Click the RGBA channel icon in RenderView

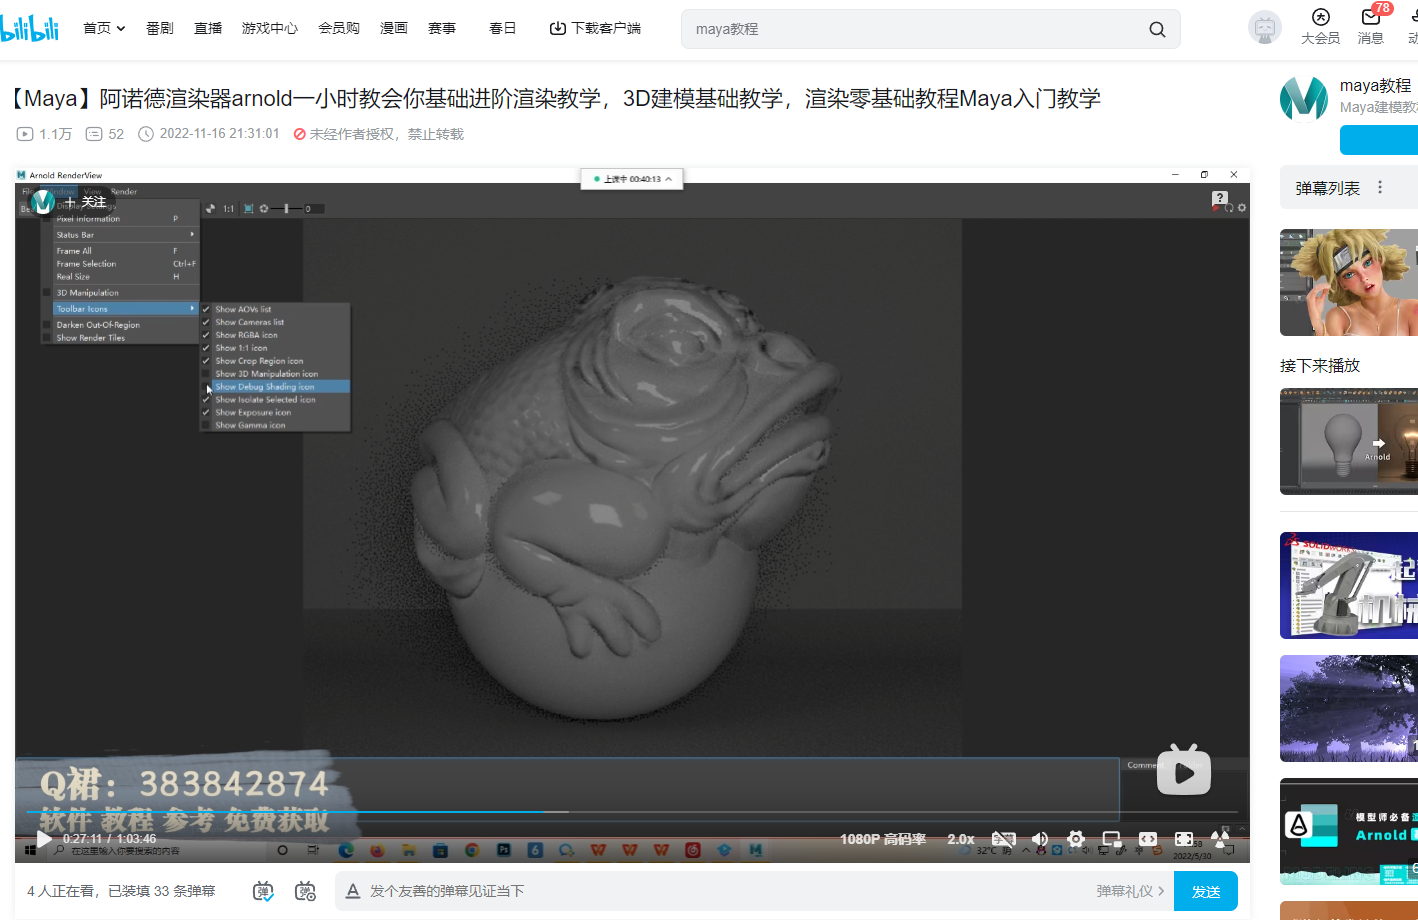tap(211, 209)
